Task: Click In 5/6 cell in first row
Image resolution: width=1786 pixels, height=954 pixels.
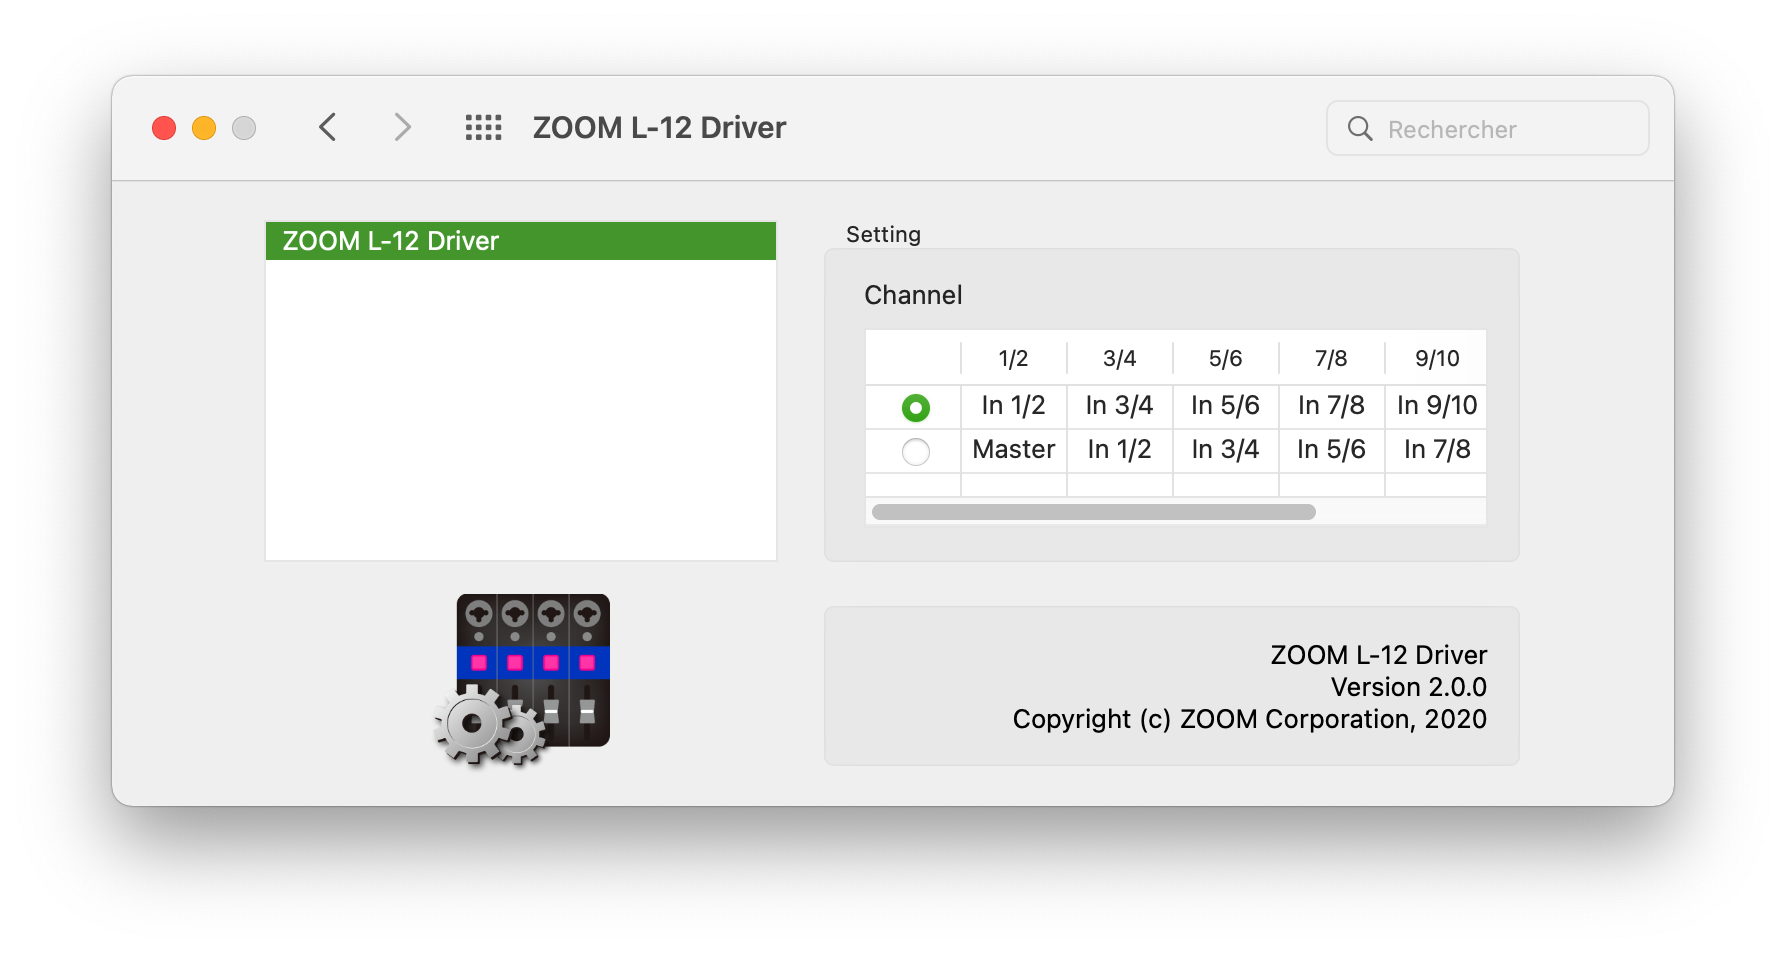Action: [1225, 405]
